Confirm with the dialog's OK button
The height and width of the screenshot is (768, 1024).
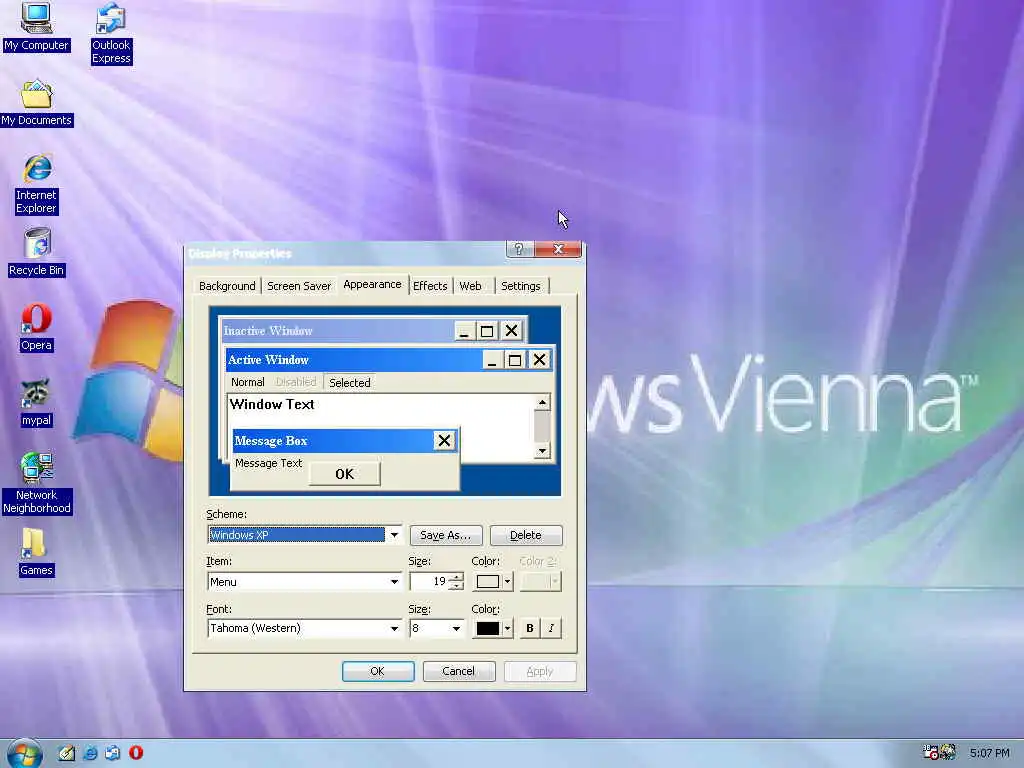click(x=378, y=671)
